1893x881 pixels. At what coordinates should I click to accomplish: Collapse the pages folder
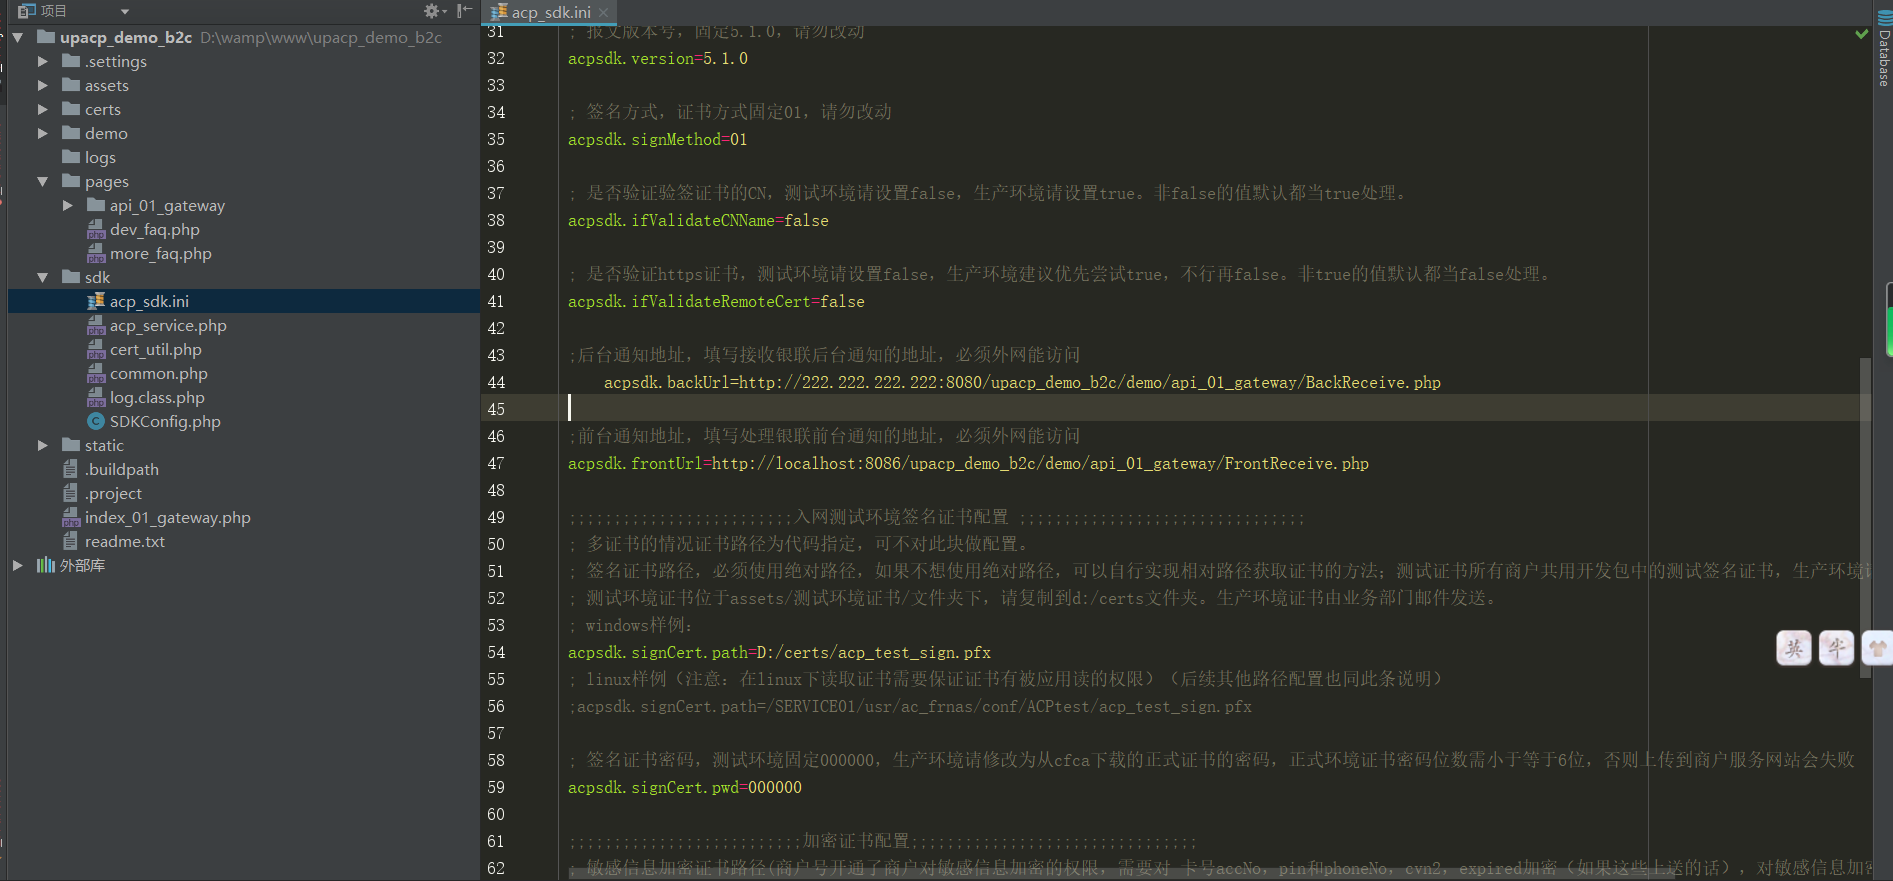click(42, 182)
